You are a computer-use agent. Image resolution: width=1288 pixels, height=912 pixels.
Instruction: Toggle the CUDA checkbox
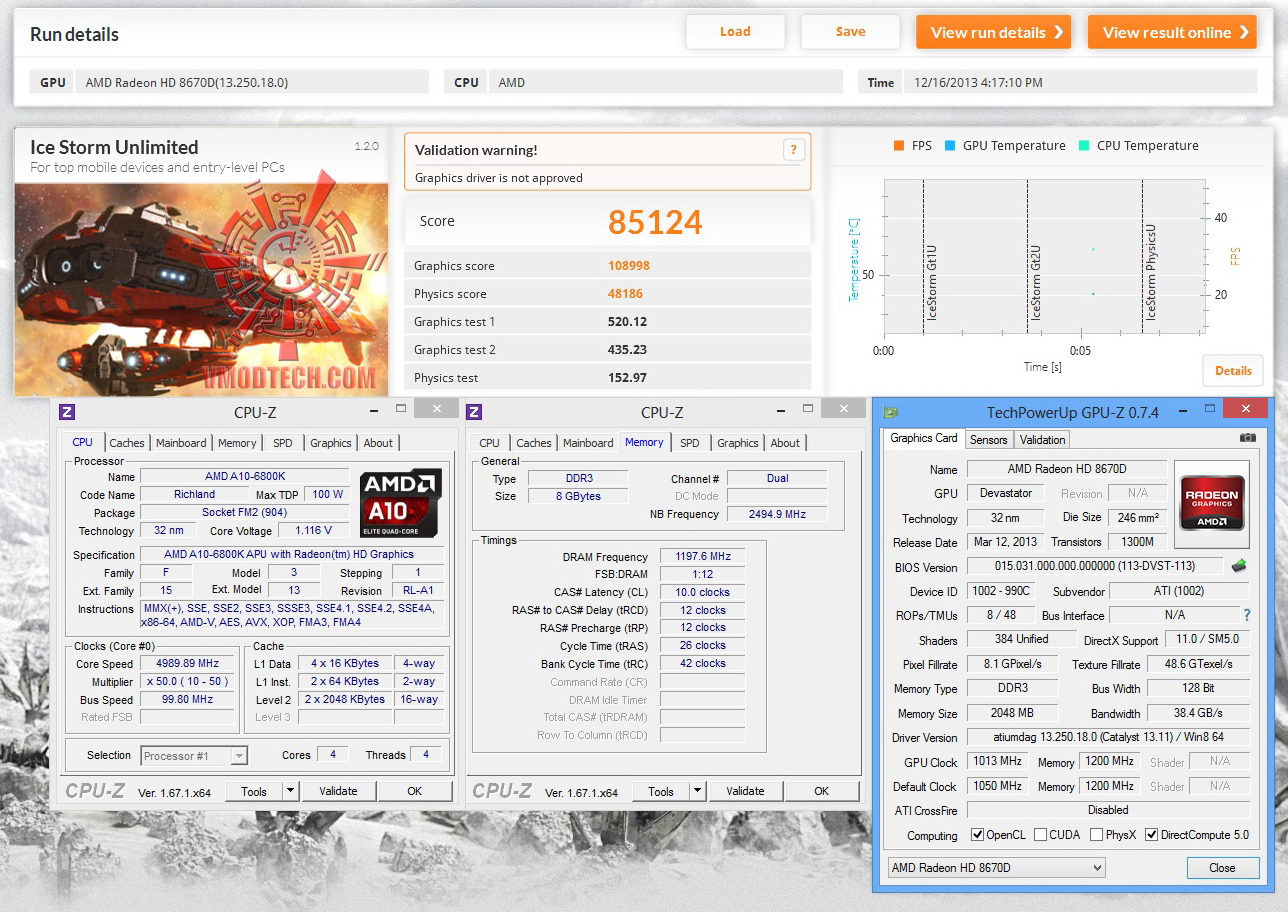tap(1041, 835)
